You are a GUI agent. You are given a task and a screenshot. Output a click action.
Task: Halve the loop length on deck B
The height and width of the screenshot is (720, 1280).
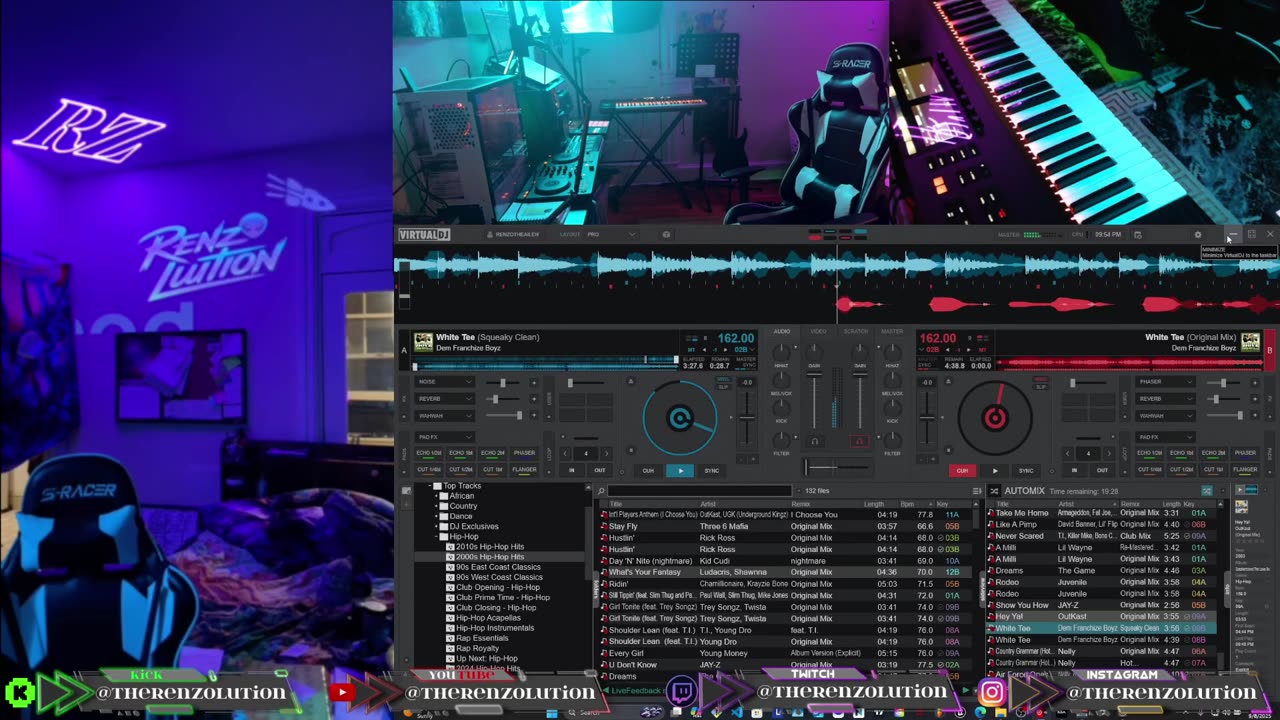point(1068,453)
